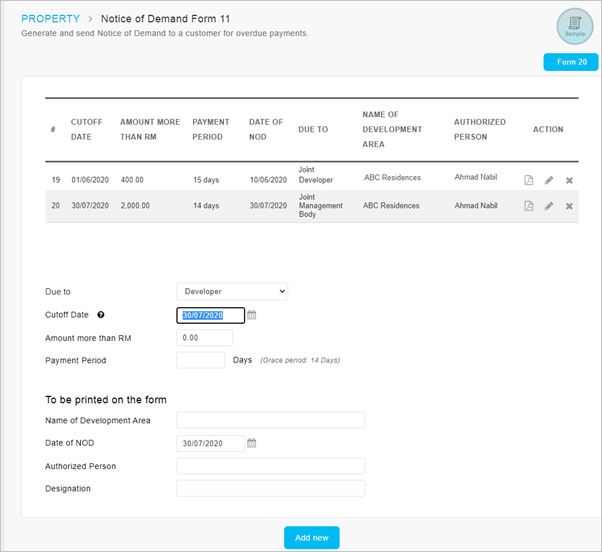Edit row 19 with the pencil icon

(549, 180)
